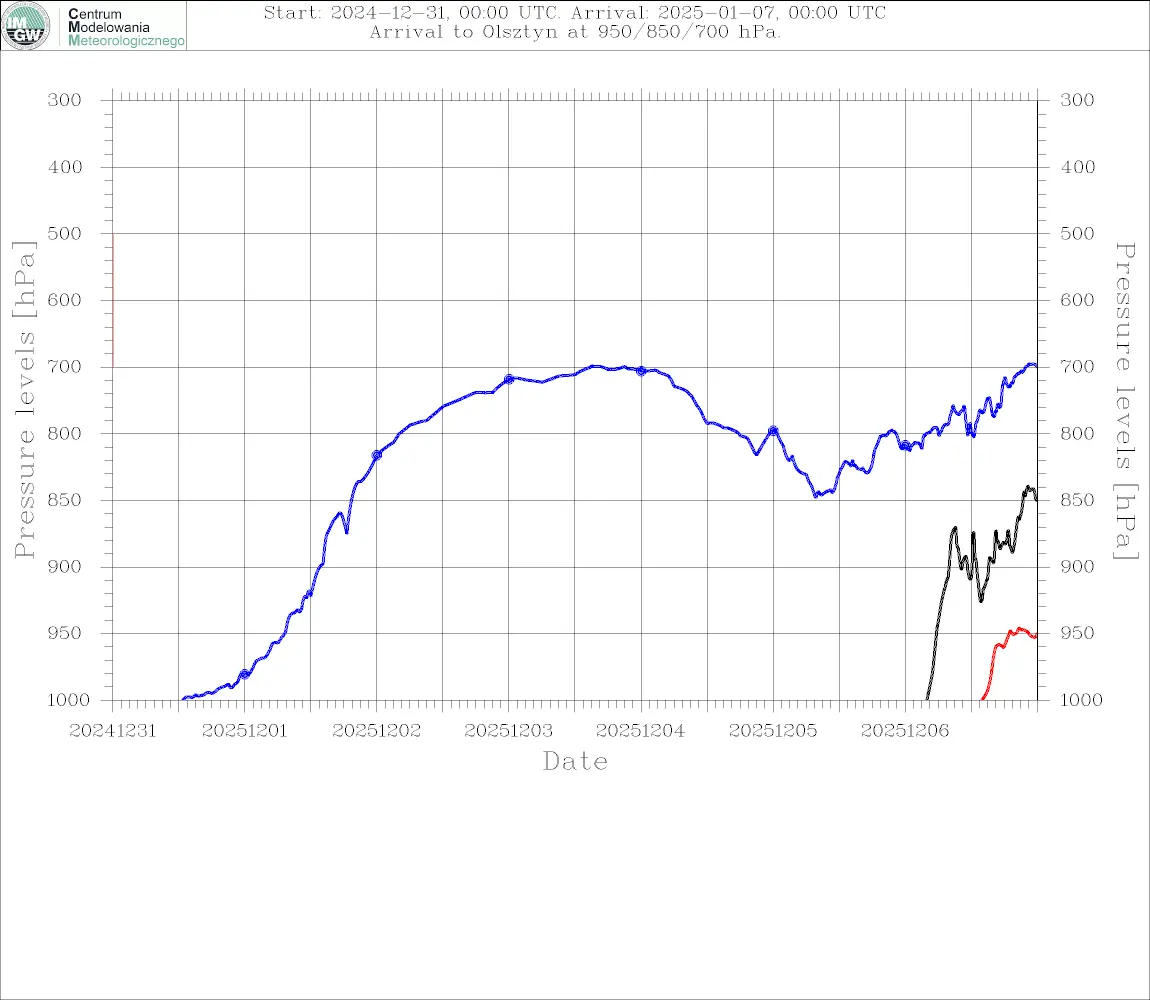This screenshot has height=1000, width=1150.
Task: Click the right Pressure levels [hPa] title
Action: coord(1126,401)
